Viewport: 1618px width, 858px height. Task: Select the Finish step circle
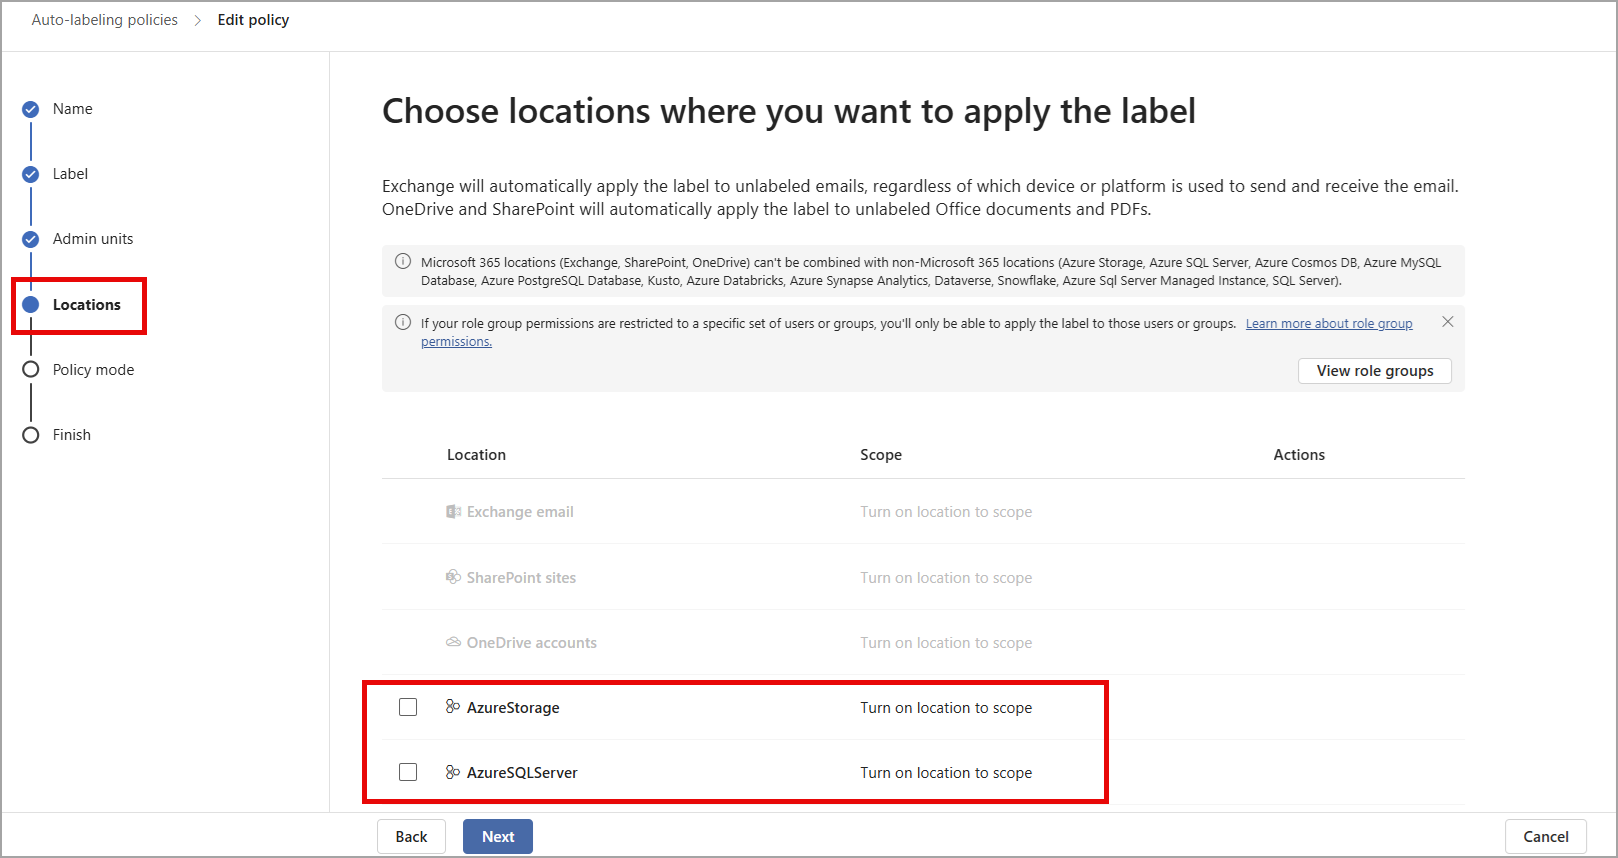[x=31, y=435]
